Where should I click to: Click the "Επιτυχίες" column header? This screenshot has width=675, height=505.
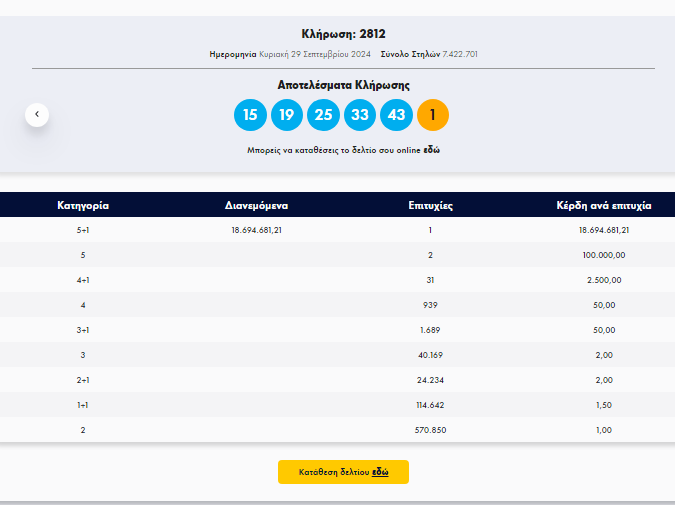pos(430,205)
